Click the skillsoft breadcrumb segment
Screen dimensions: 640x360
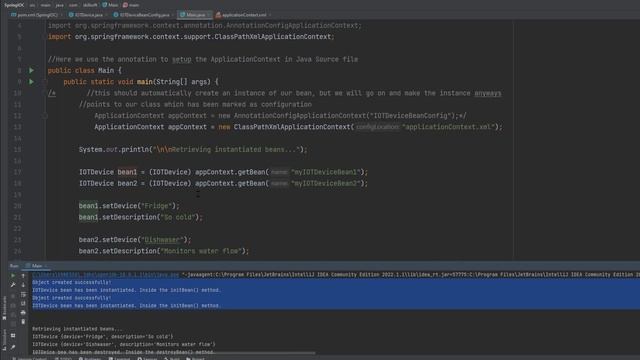point(90,5)
